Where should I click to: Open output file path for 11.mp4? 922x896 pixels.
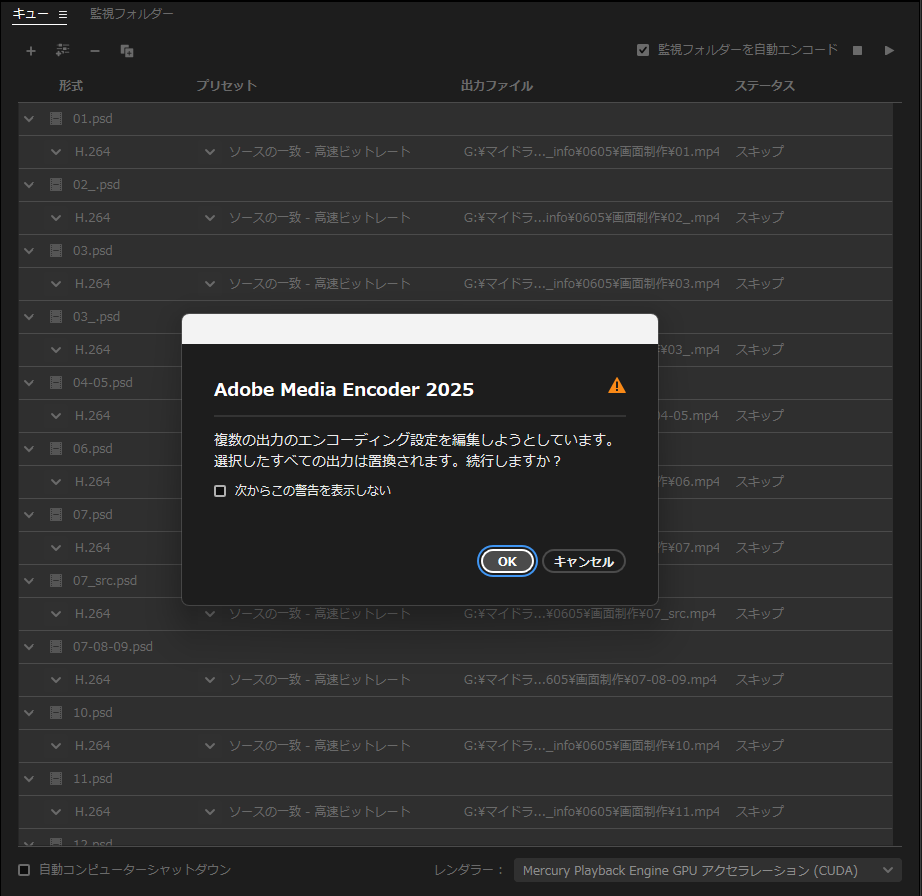[592, 812]
